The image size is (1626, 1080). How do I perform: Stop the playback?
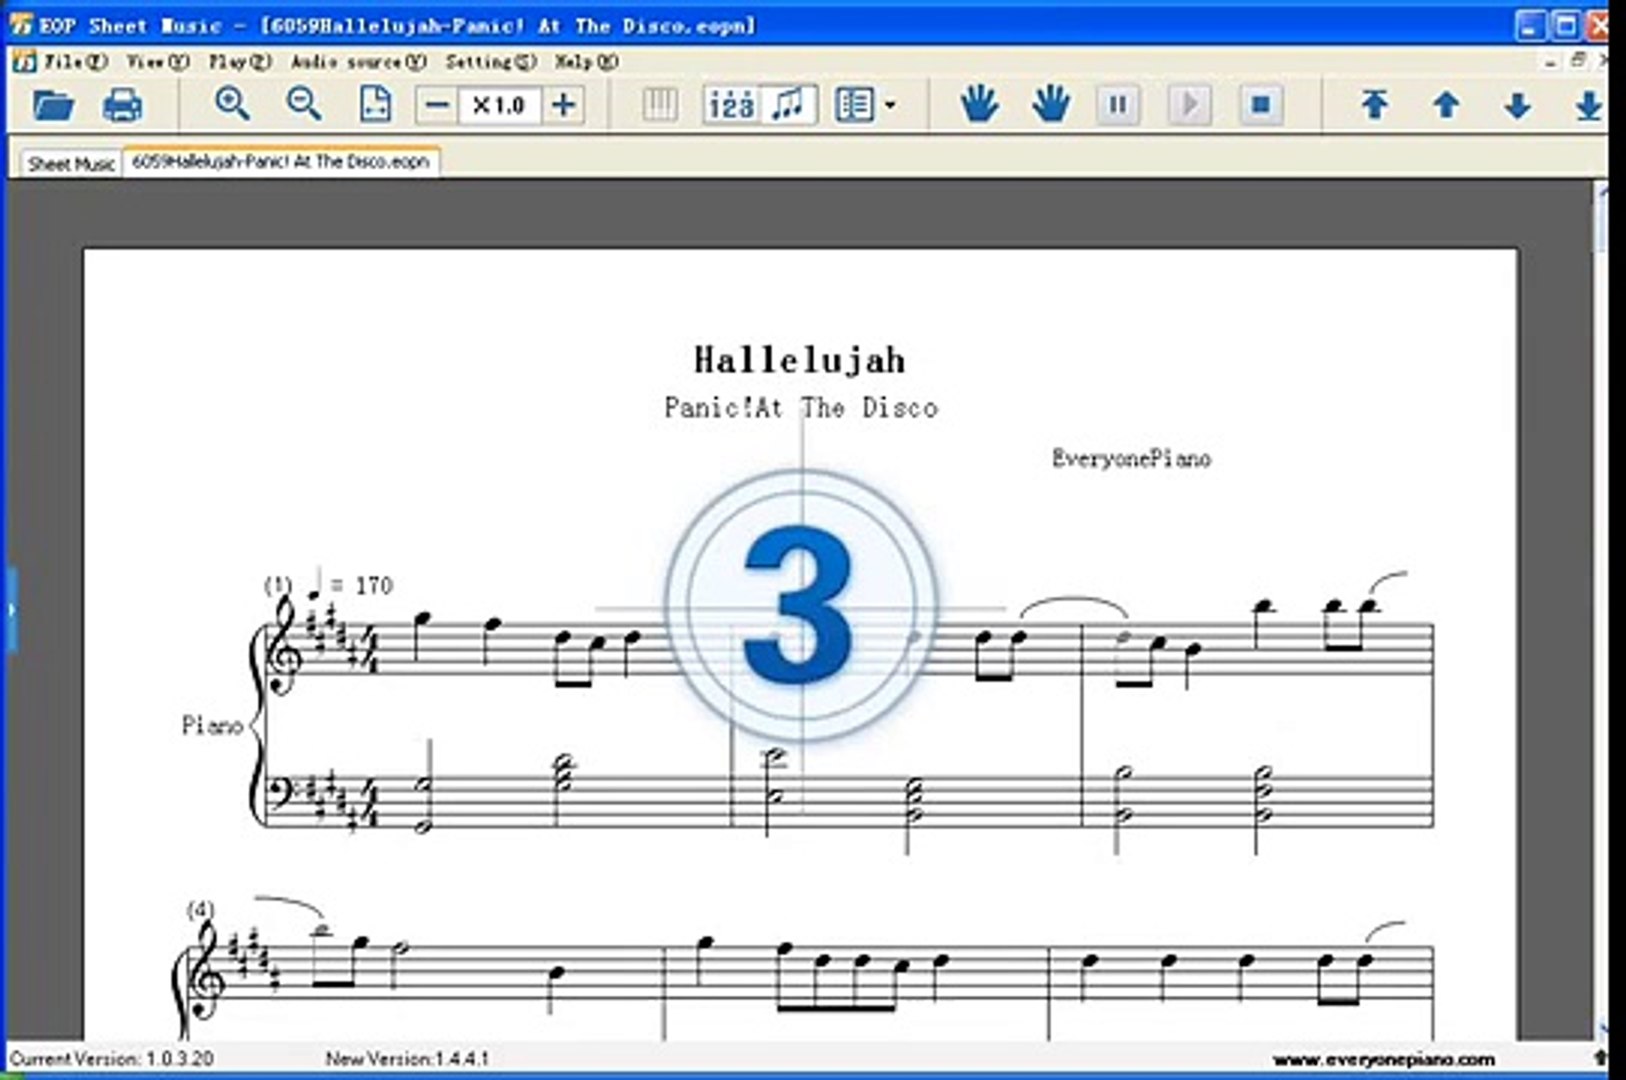(x=1261, y=105)
